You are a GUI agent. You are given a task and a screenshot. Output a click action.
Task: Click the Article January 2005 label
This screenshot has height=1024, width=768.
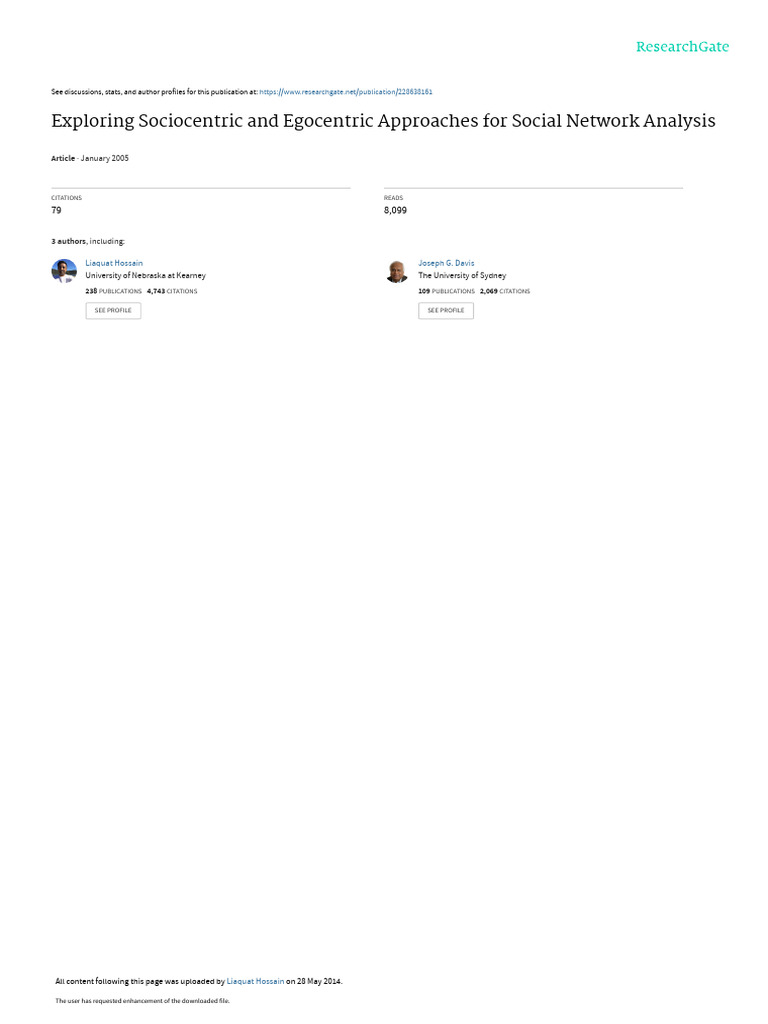click(90, 159)
